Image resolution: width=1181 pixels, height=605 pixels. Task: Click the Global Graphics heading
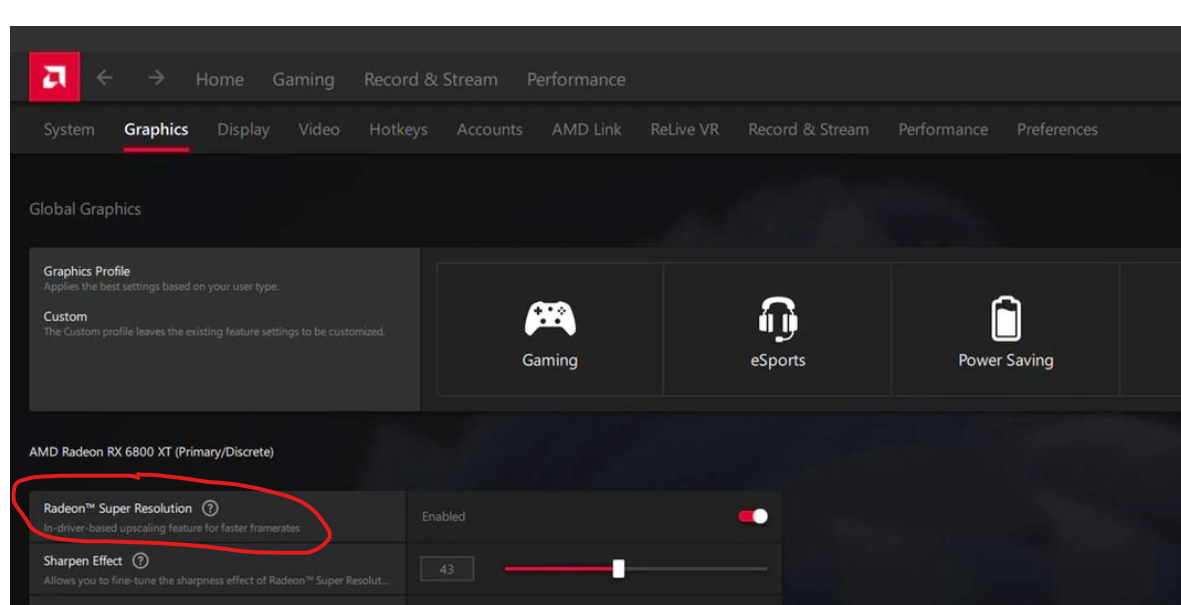[85, 209]
